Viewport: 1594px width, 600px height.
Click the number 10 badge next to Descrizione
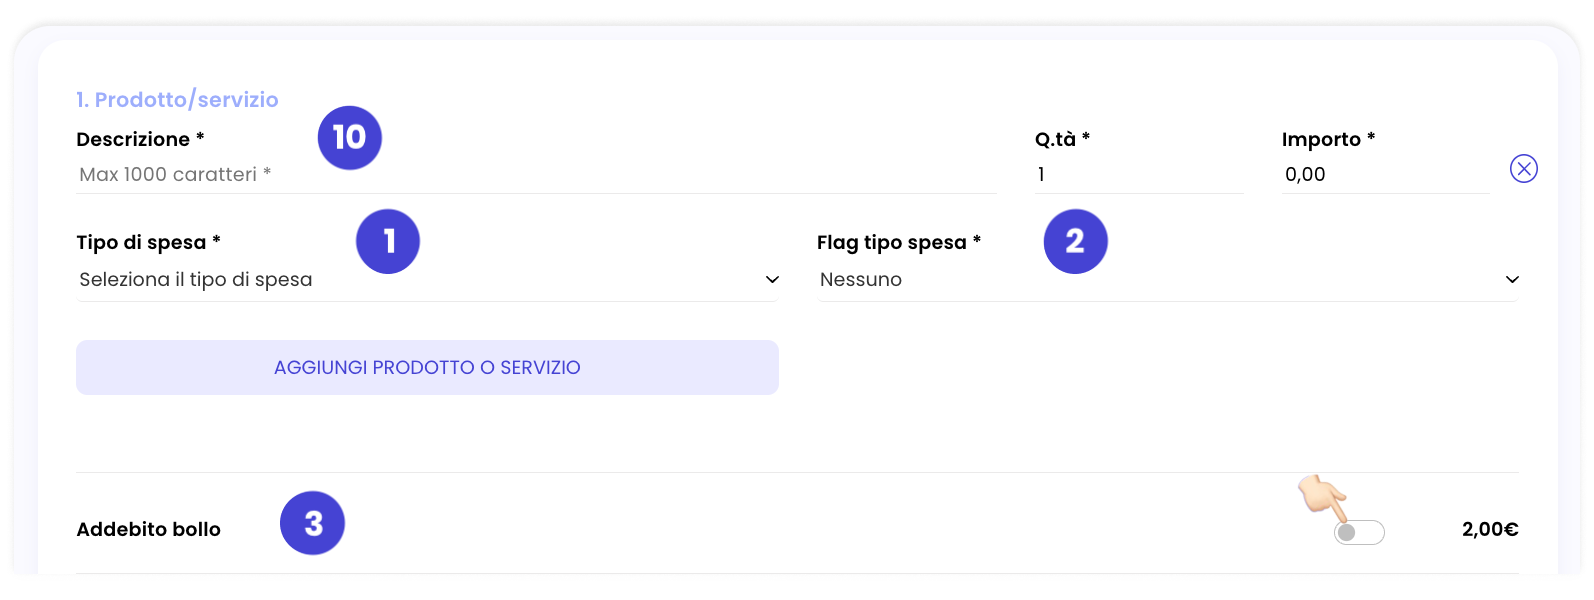350,138
